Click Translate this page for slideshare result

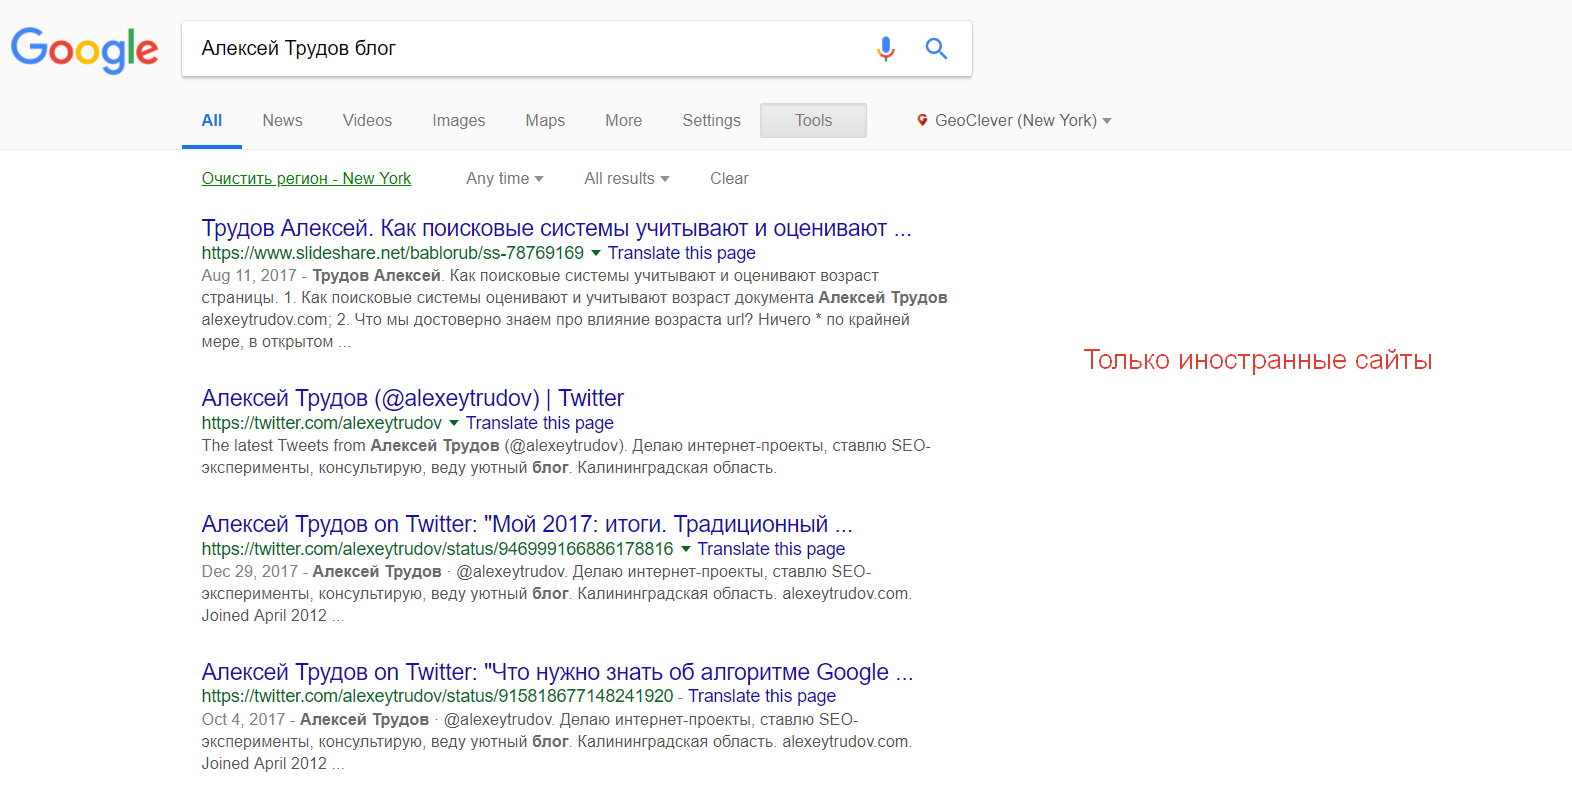pyautogui.click(x=681, y=253)
